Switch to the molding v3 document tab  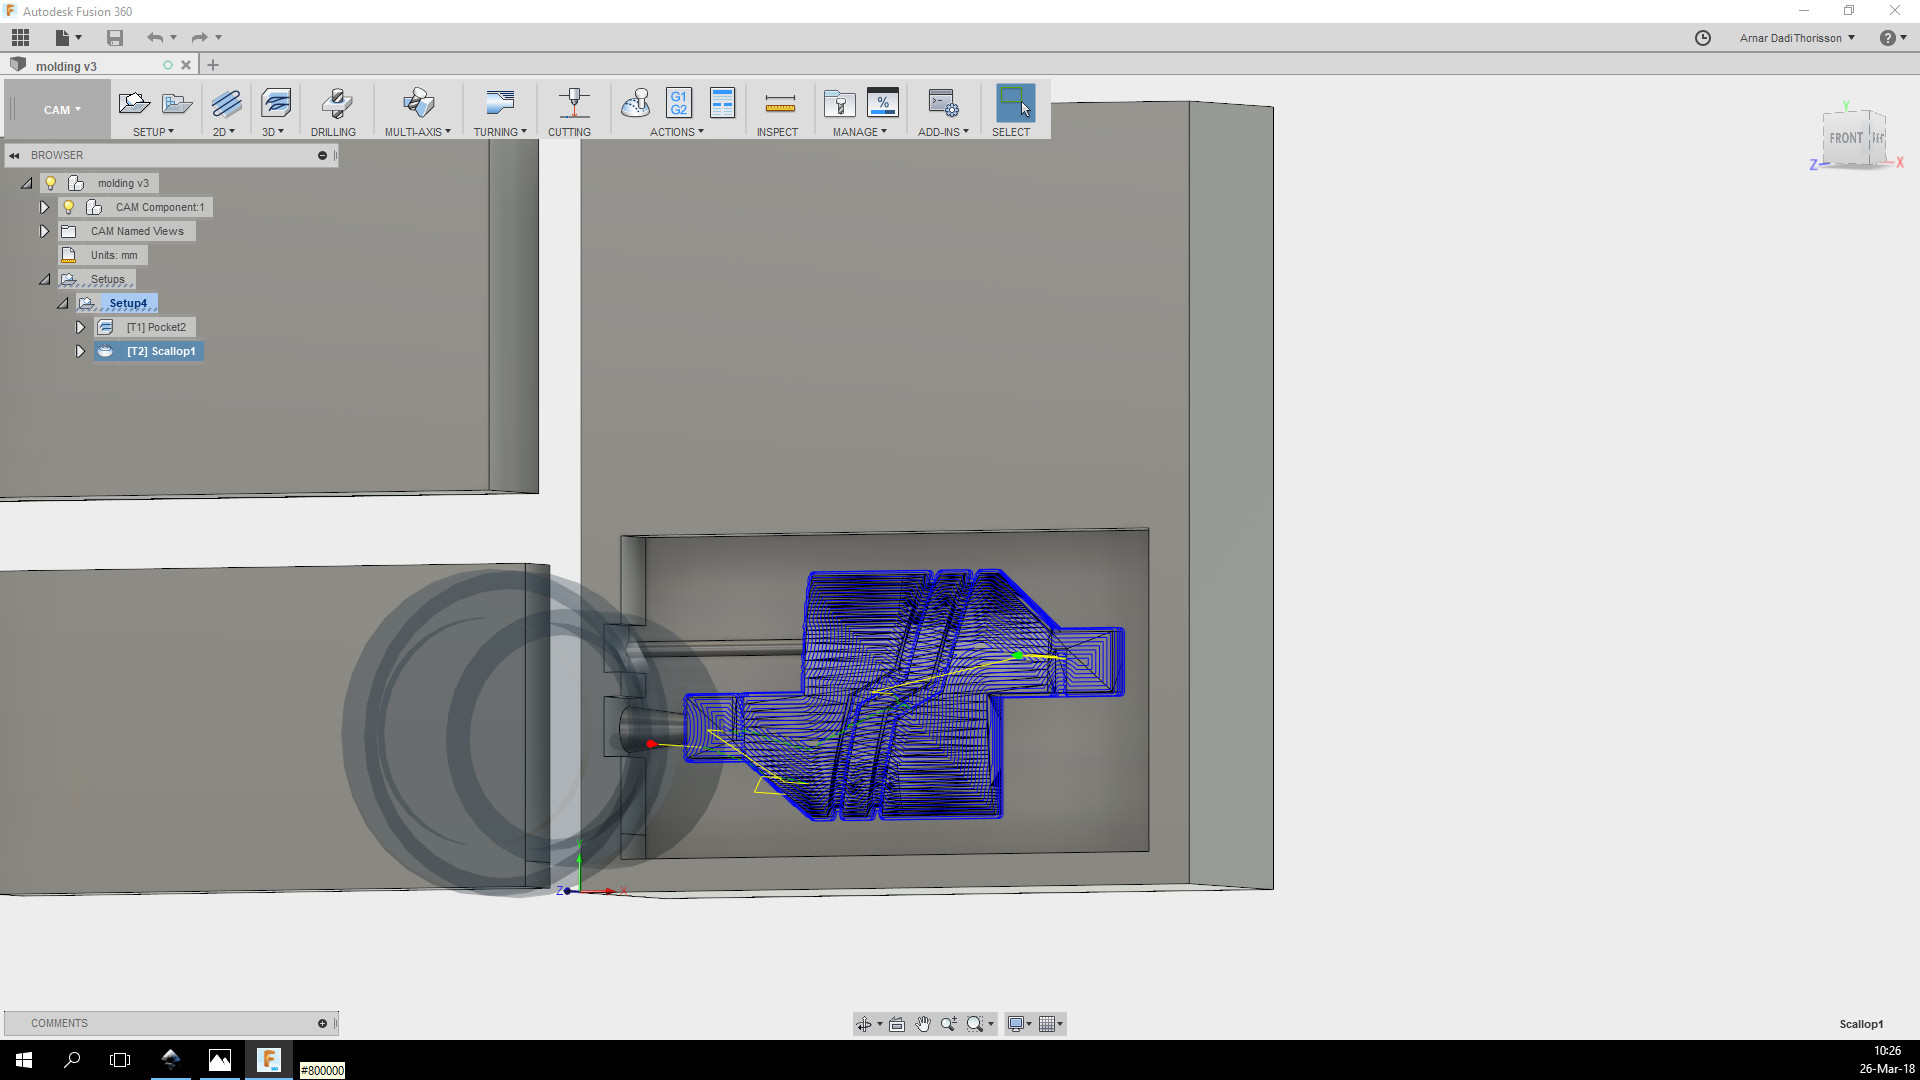click(66, 66)
